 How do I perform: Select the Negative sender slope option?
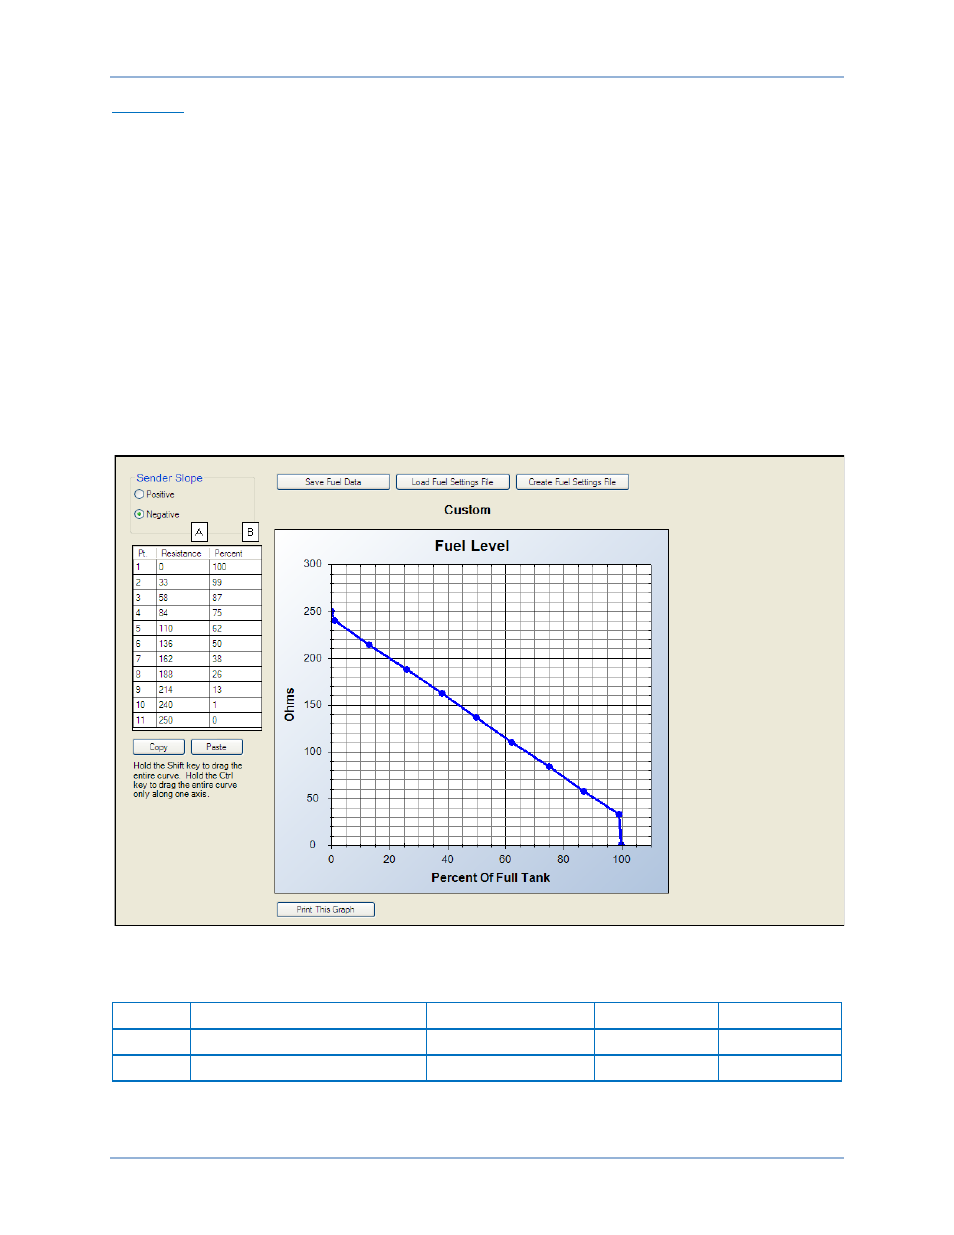(139, 514)
